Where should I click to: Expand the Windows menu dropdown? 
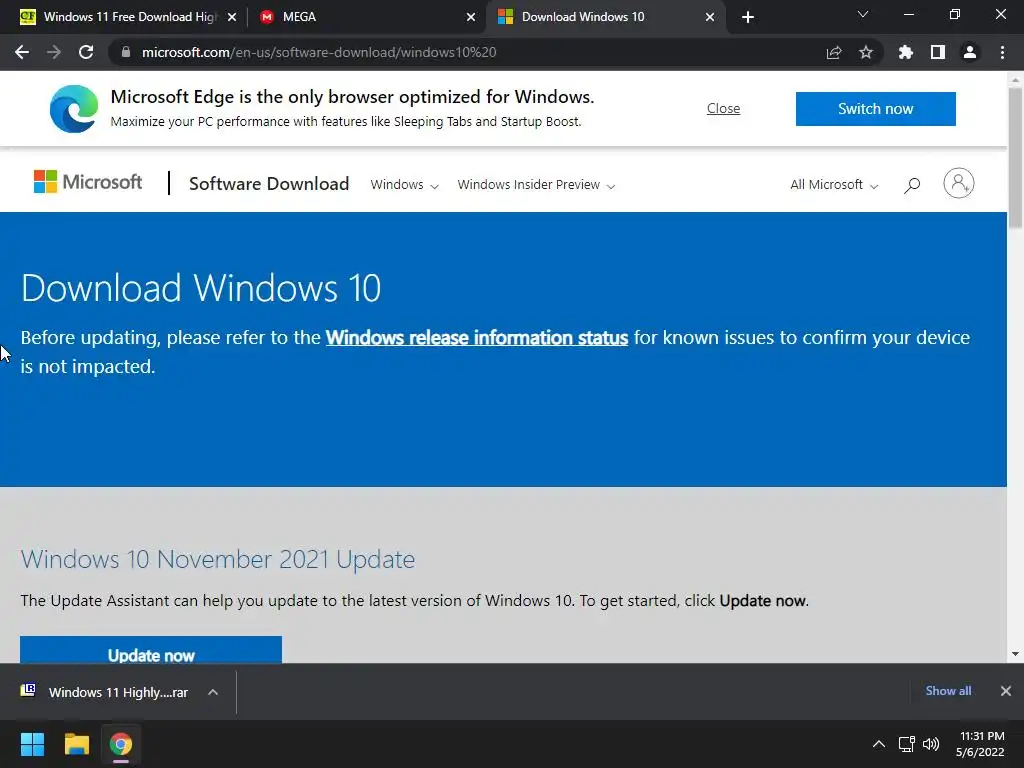point(404,185)
